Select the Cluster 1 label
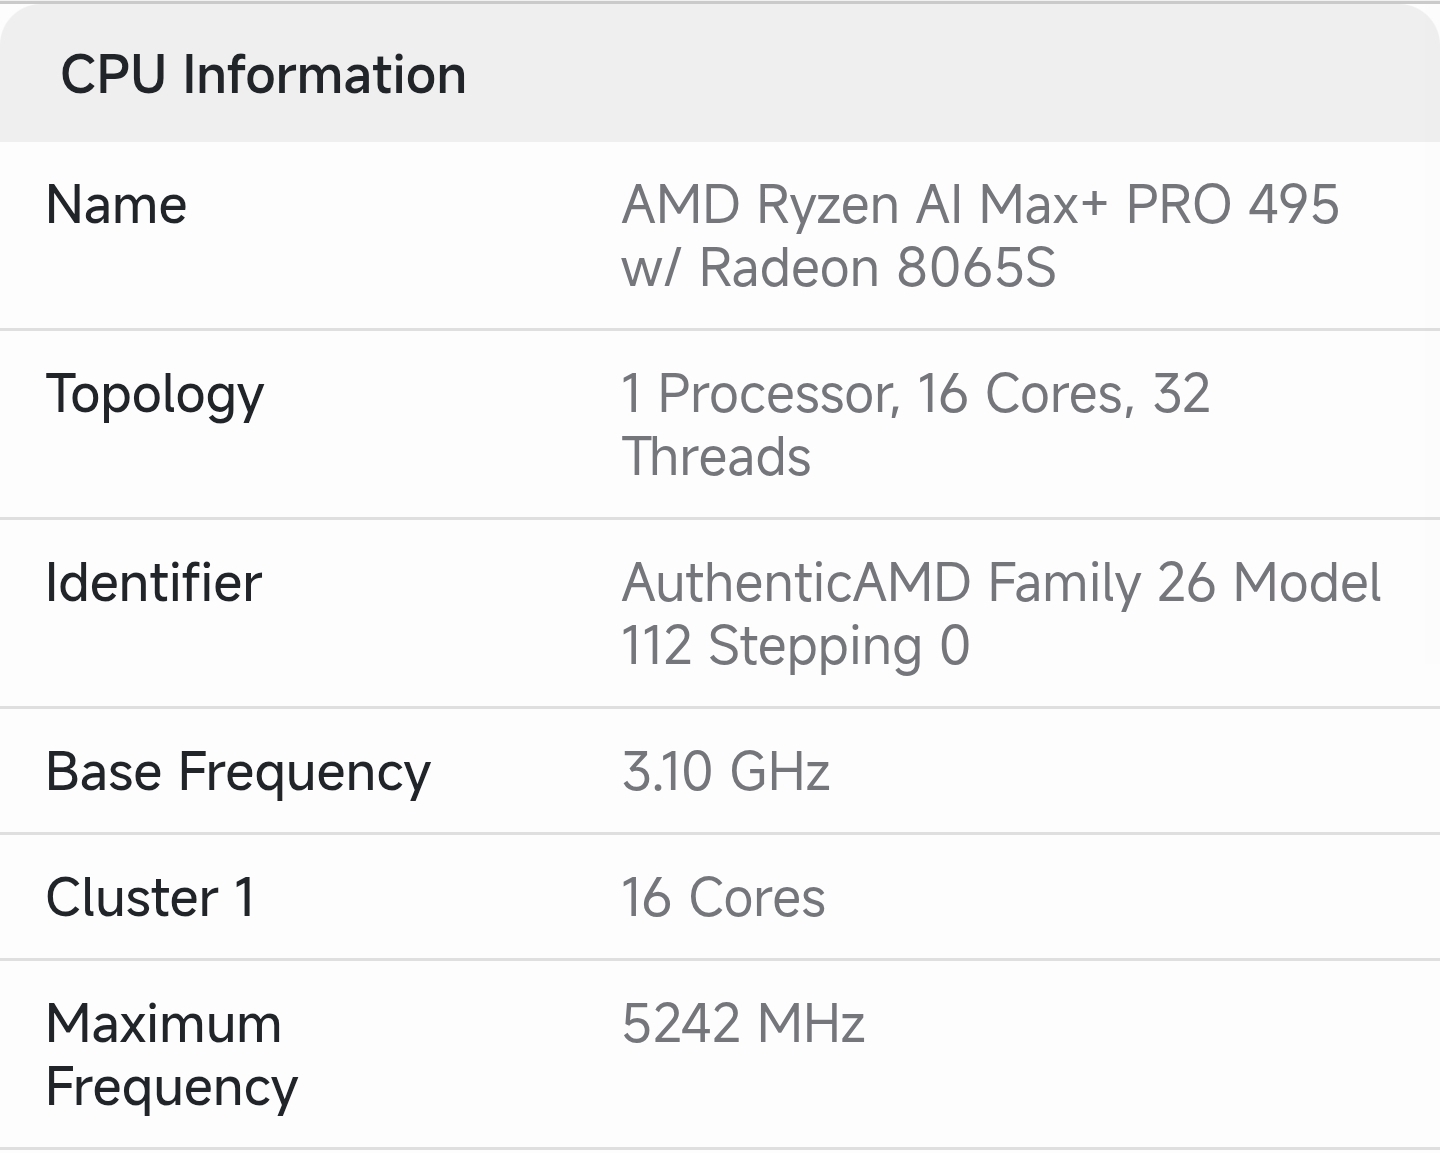Image resolution: width=1440 pixels, height=1153 pixels. [x=150, y=897]
